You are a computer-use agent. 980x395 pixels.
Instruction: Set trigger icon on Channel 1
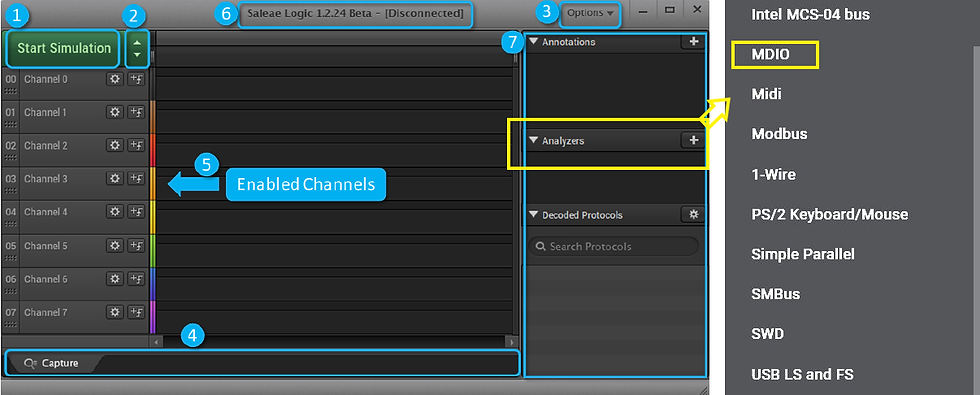136,112
